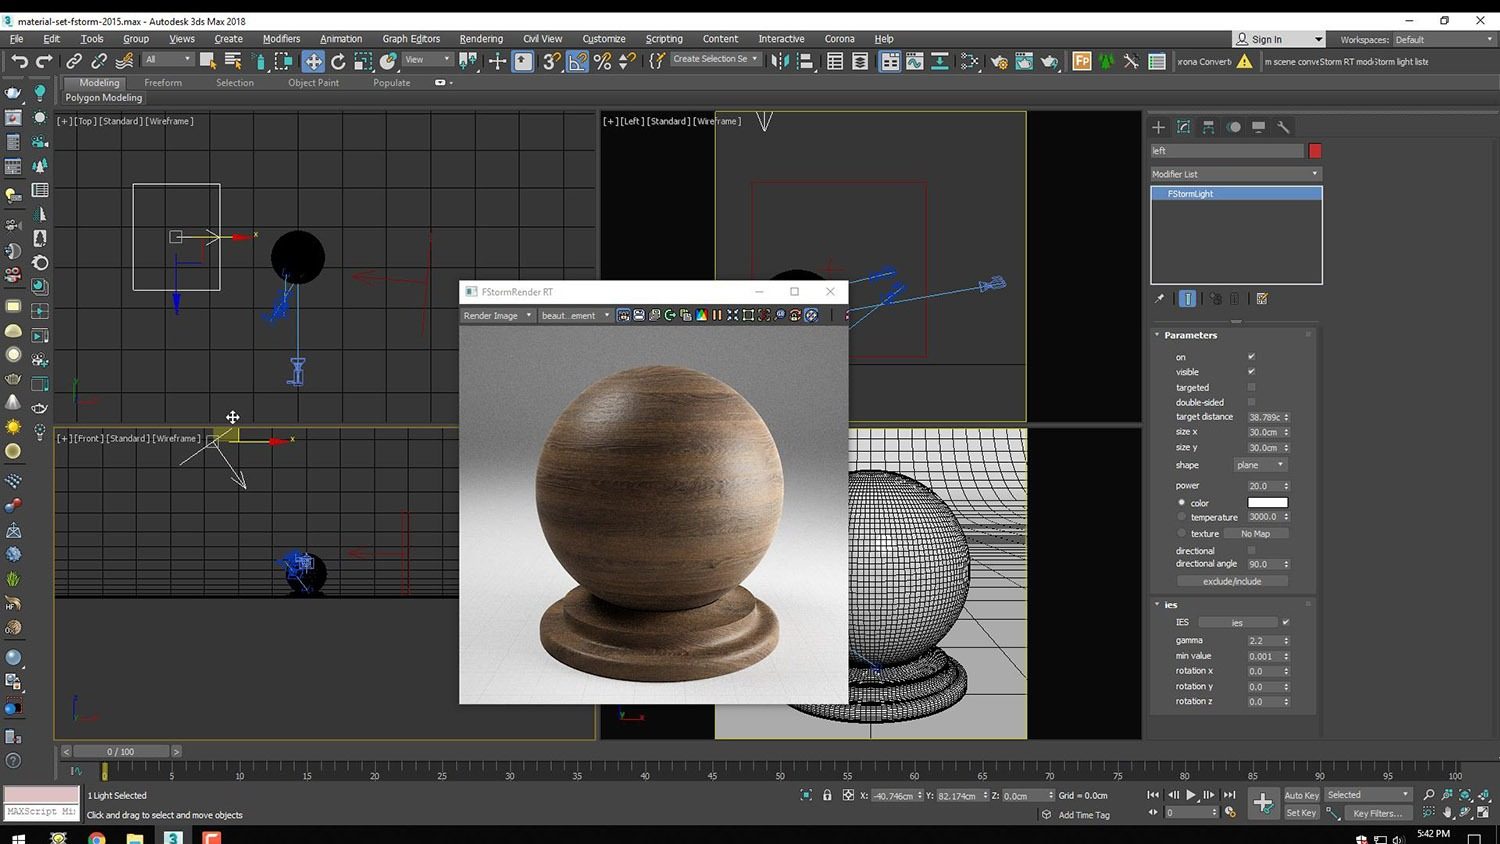
Task: Activate the Select and Move tool
Action: click(313, 61)
